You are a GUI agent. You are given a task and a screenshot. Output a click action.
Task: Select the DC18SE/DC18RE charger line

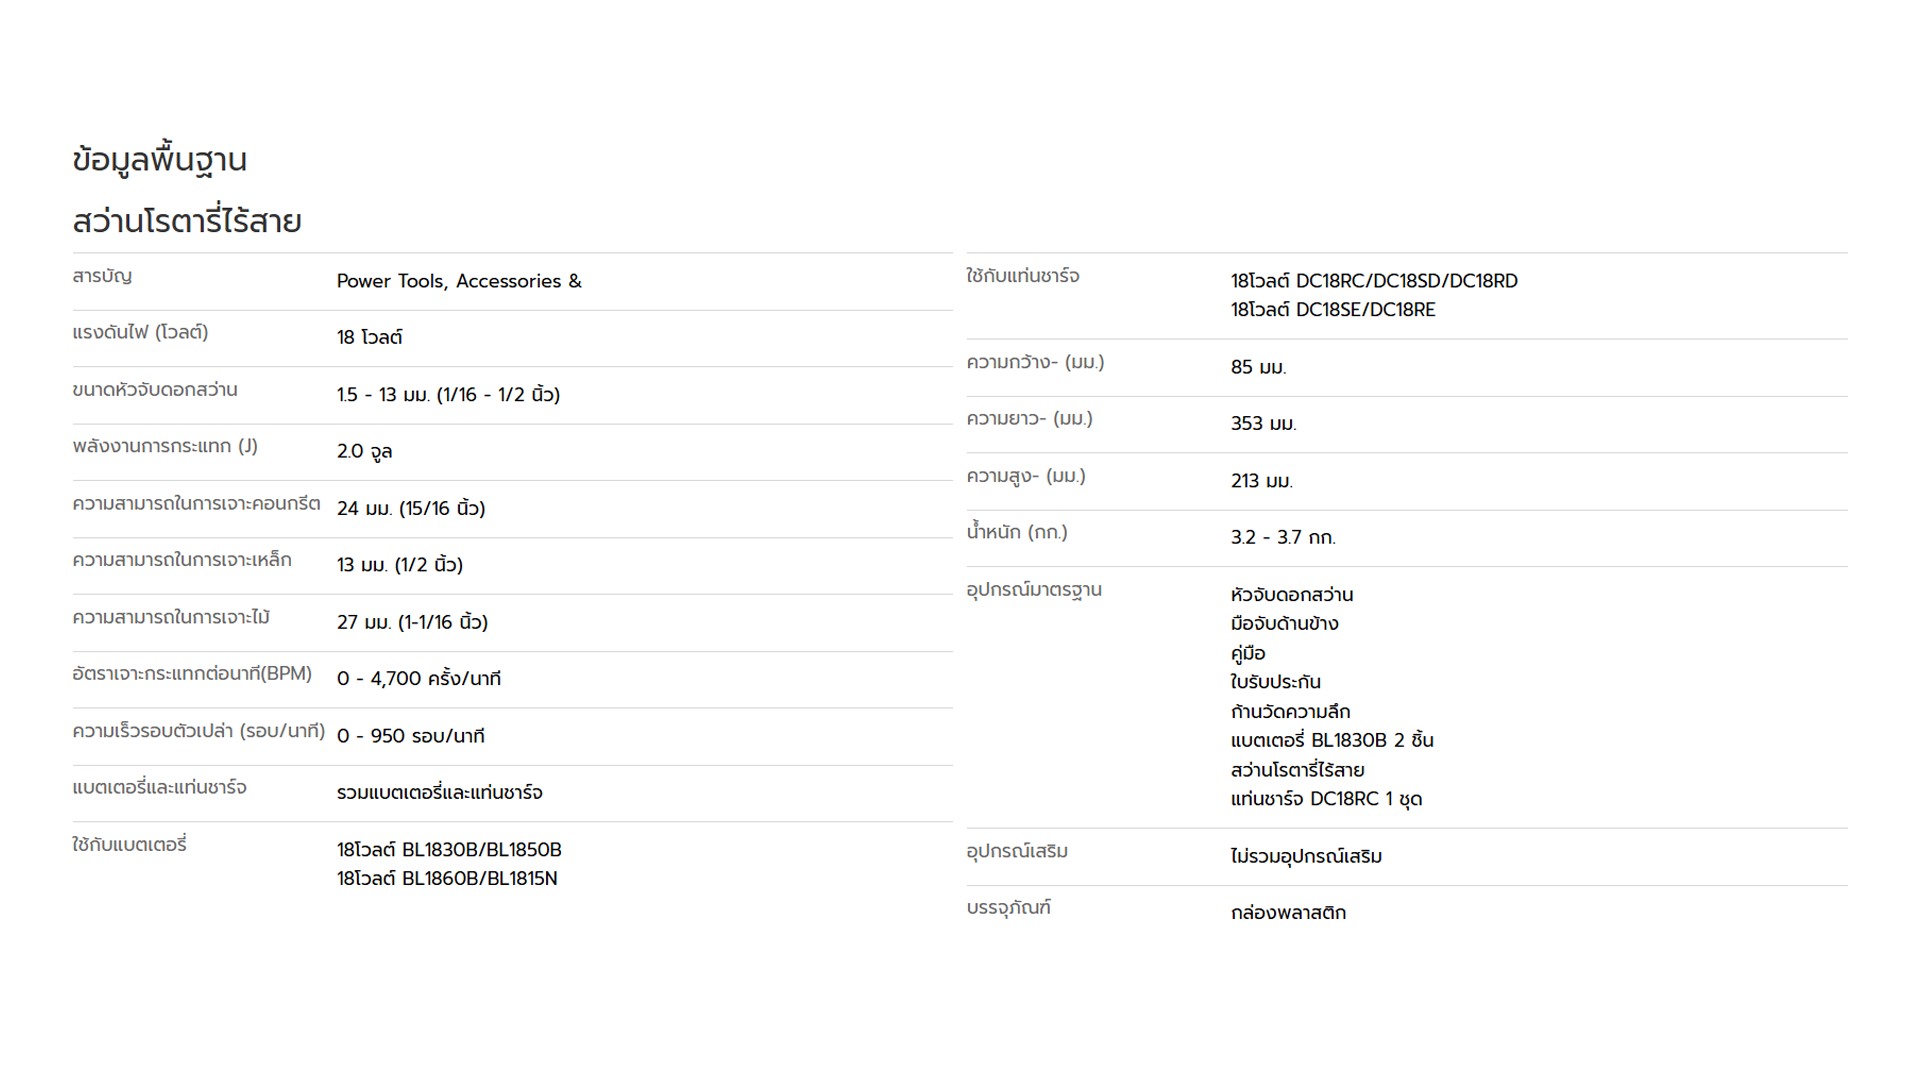[x=1333, y=310]
